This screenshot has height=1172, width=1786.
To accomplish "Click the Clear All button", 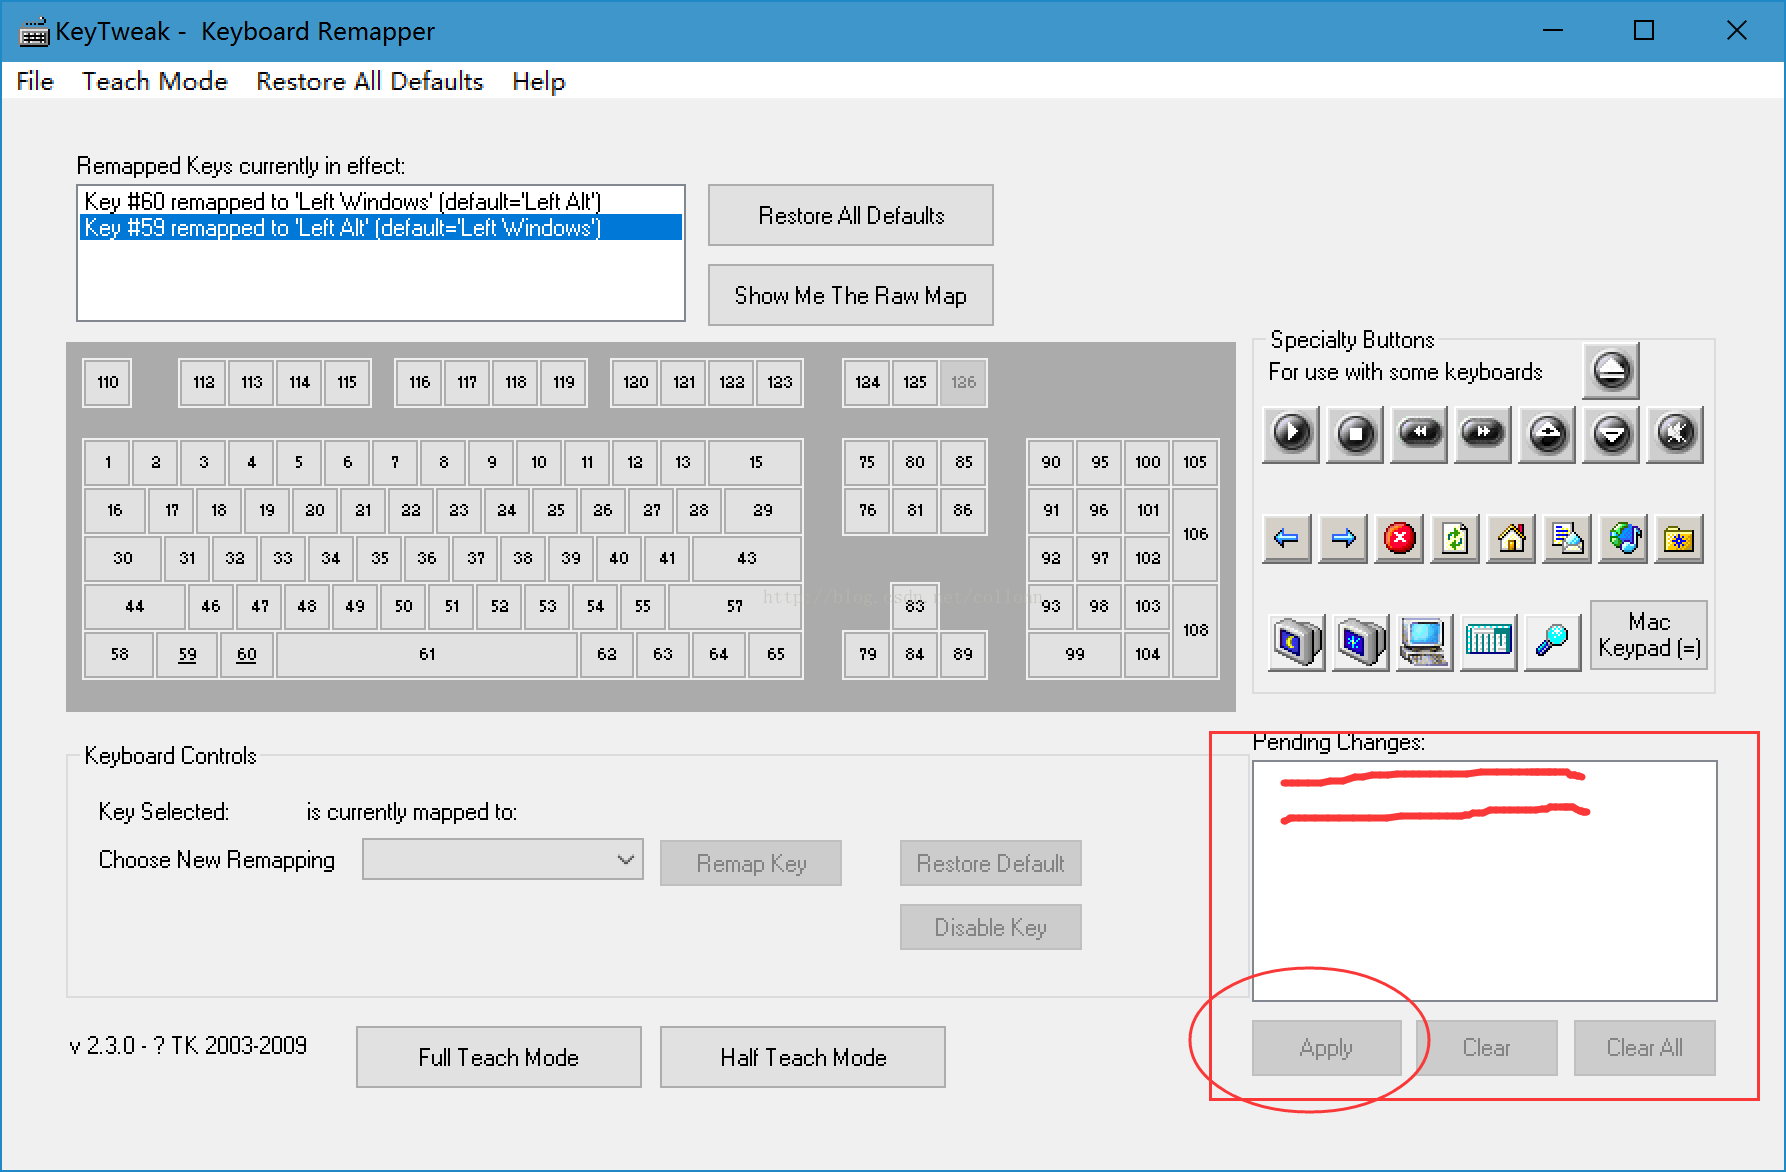I will pos(1645,1048).
